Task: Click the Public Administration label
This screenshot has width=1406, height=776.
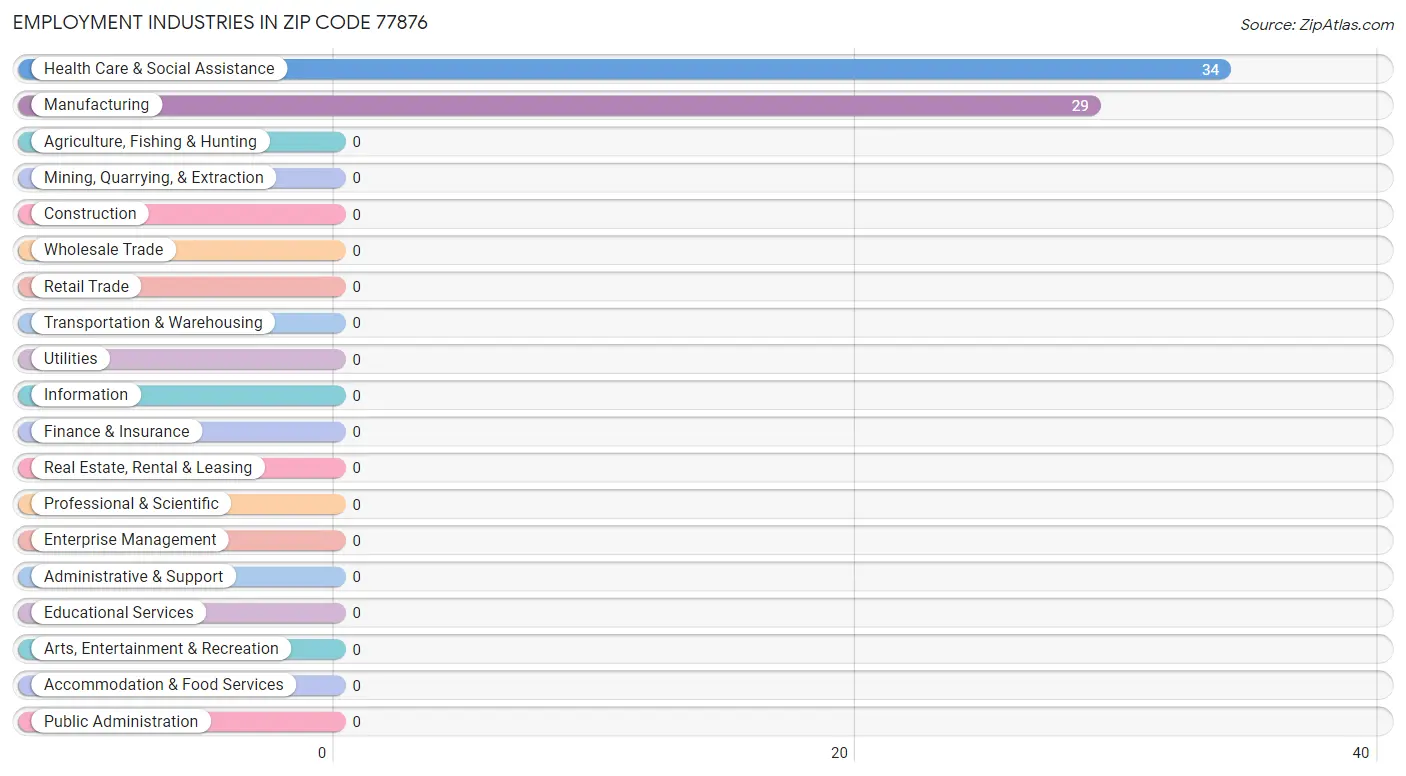Action: (x=121, y=722)
